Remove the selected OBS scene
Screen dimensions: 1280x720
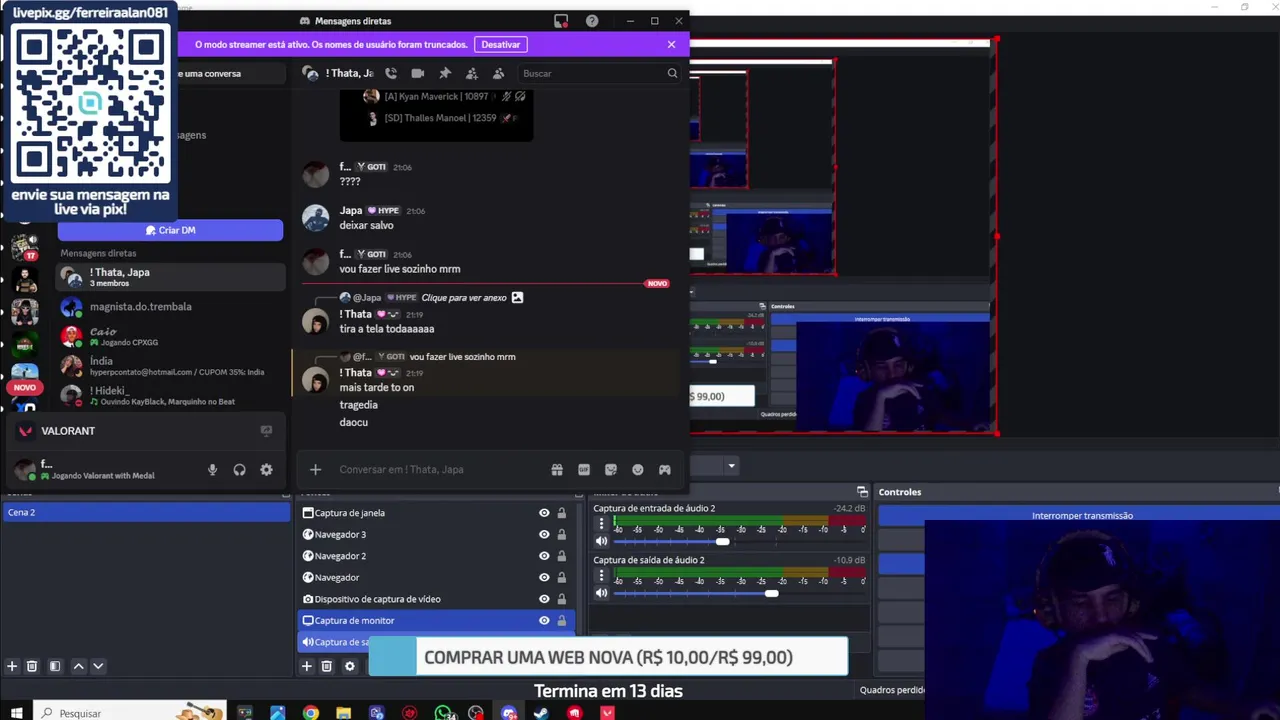(x=32, y=666)
